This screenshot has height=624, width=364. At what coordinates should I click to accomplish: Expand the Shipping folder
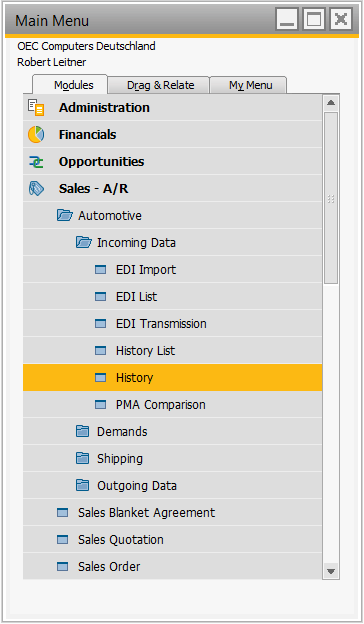(x=82, y=459)
